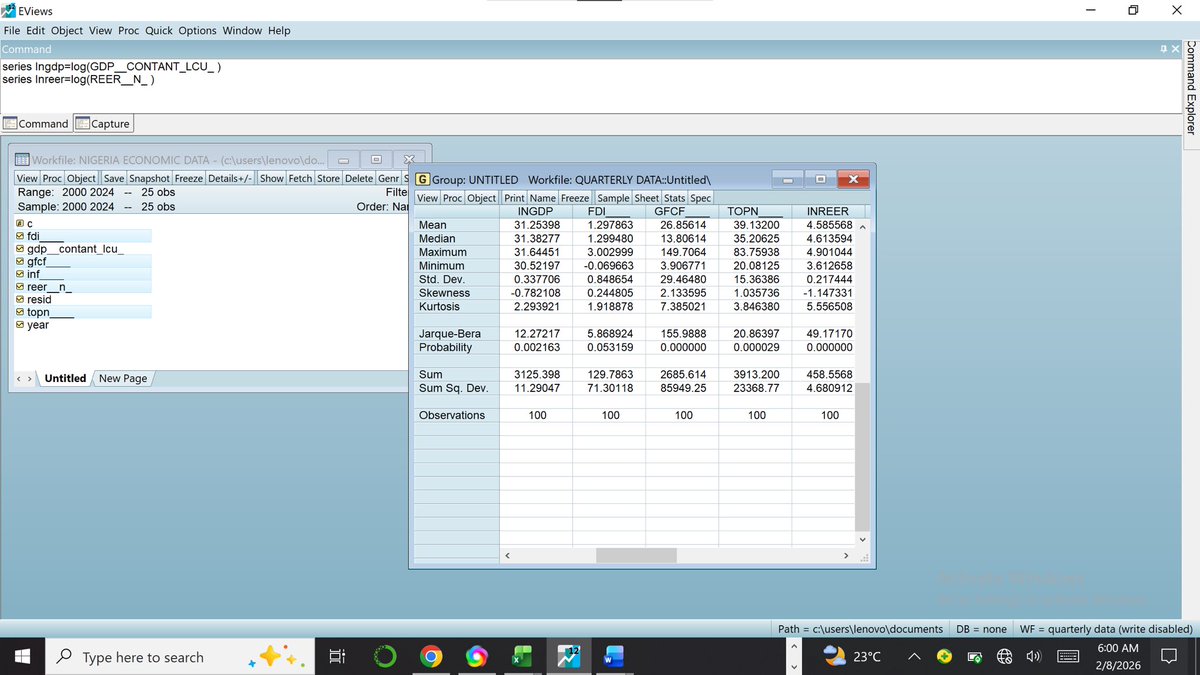Open Word from the taskbar

612,657
